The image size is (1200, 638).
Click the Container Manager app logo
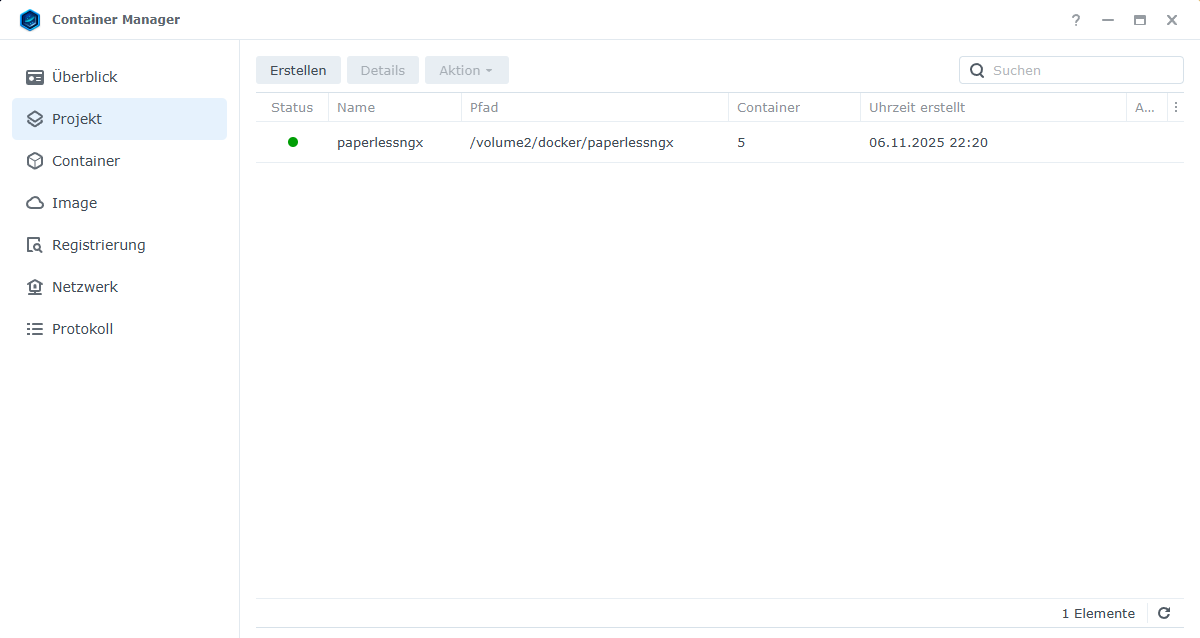click(30, 20)
